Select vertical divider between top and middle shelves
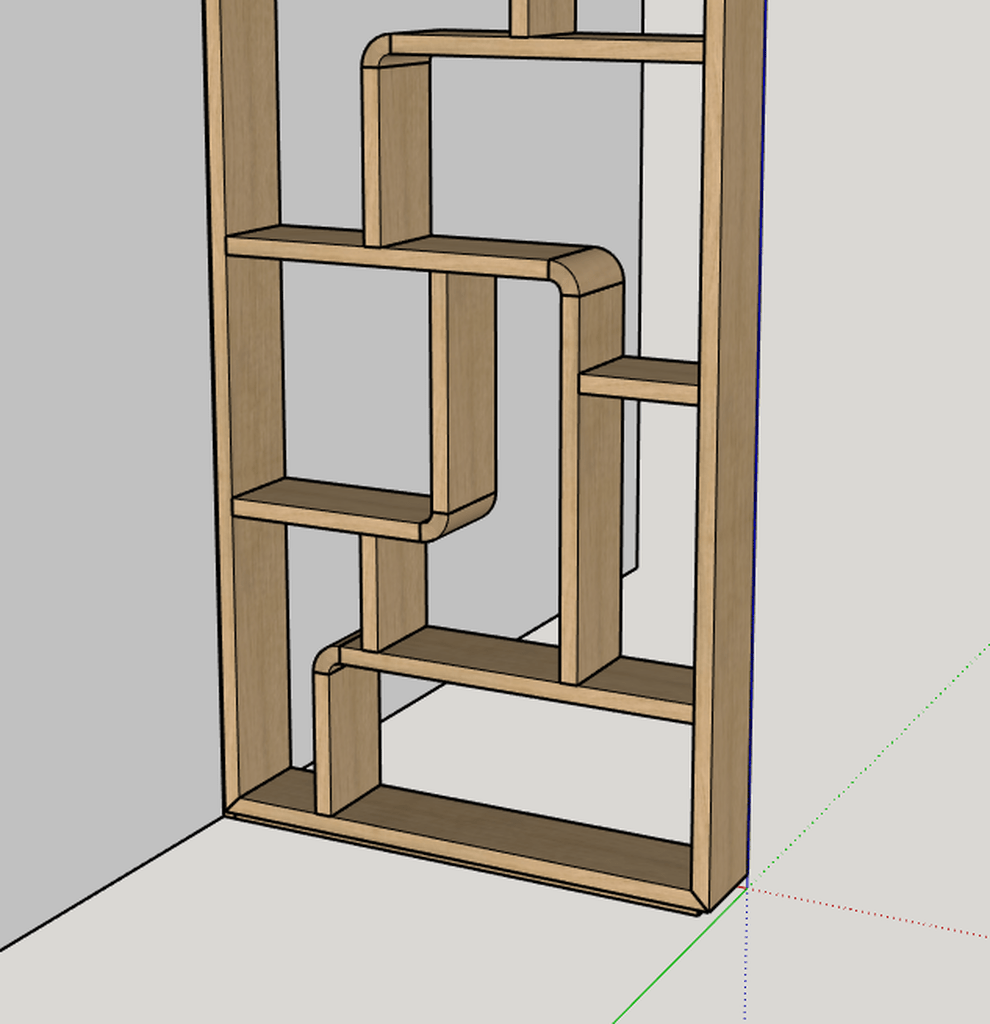Image resolution: width=990 pixels, height=1024 pixels. coord(400,150)
